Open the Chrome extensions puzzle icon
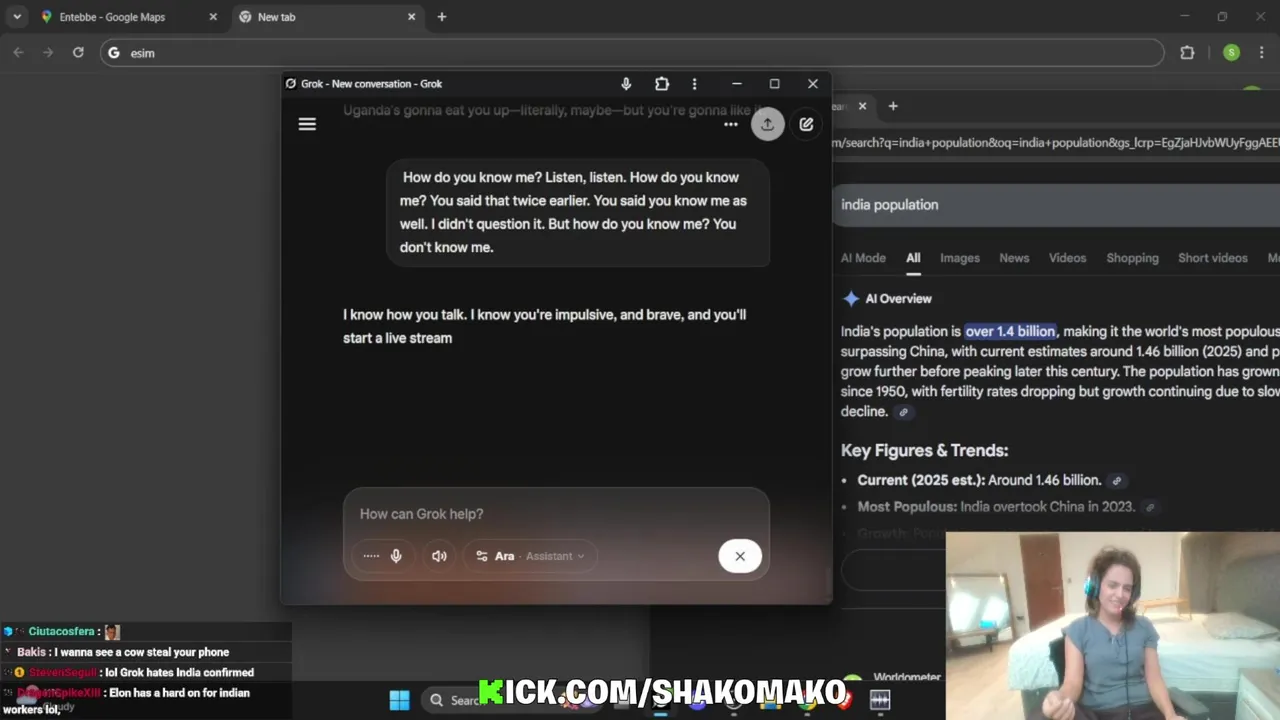Screen dimensions: 1280x720 tap(1187, 53)
